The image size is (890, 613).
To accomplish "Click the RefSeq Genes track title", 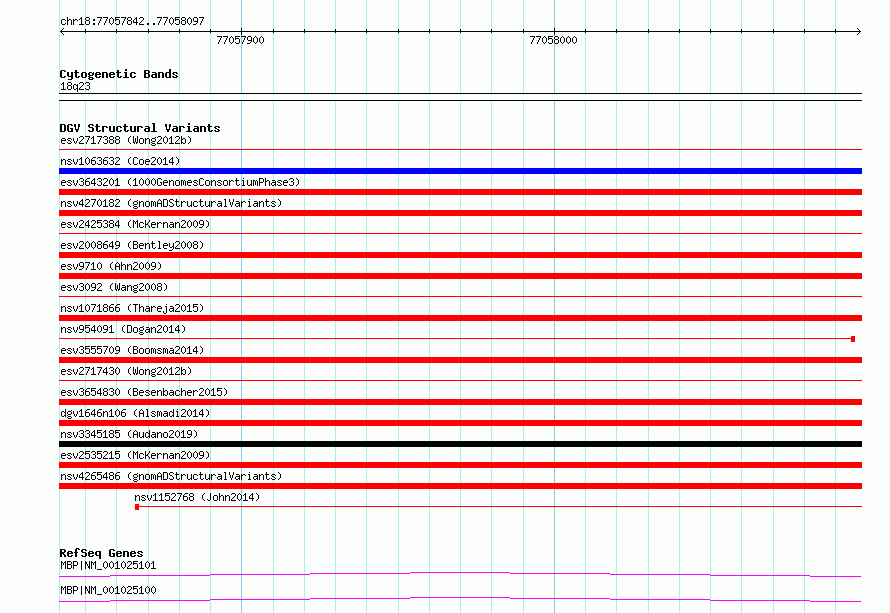I will [x=101, y=553].
